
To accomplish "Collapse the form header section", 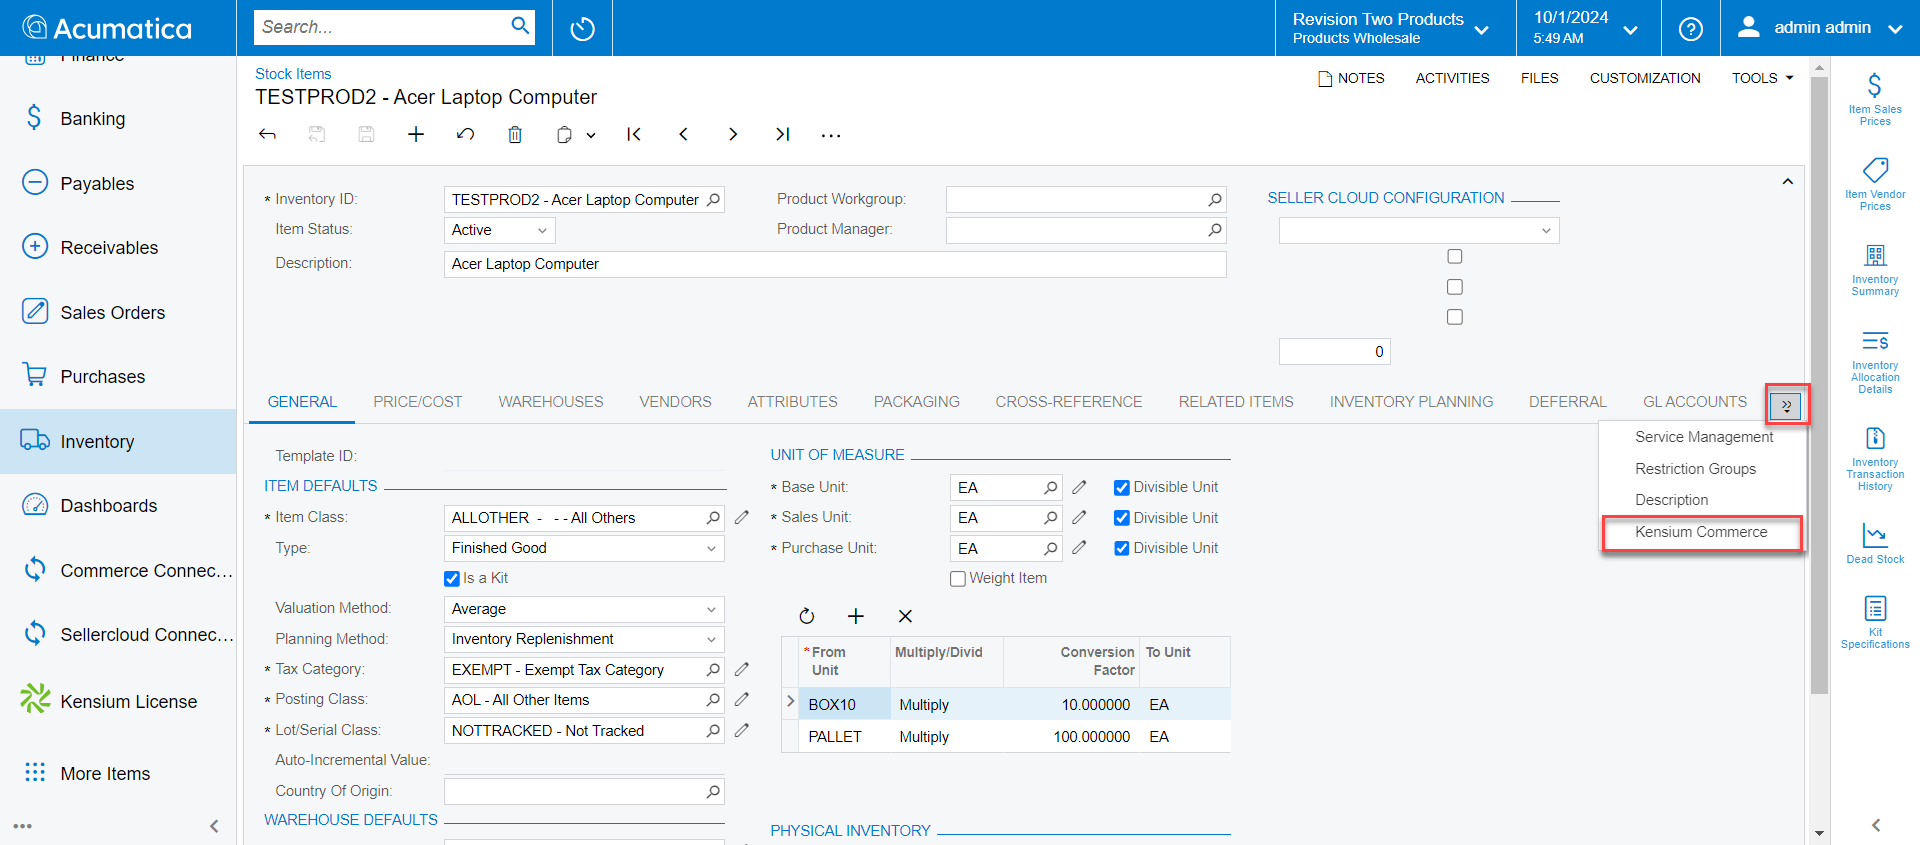I will (1787, 182).
